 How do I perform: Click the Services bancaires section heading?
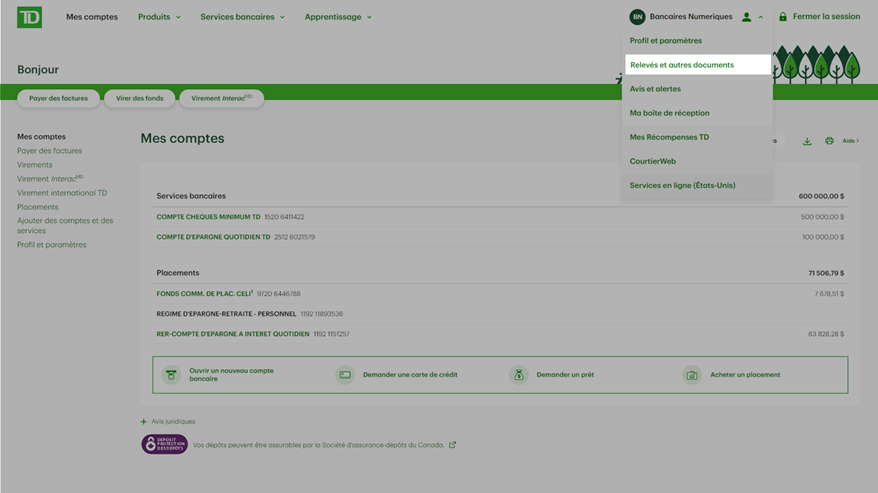pyautogui.click(x=191, y=196)
